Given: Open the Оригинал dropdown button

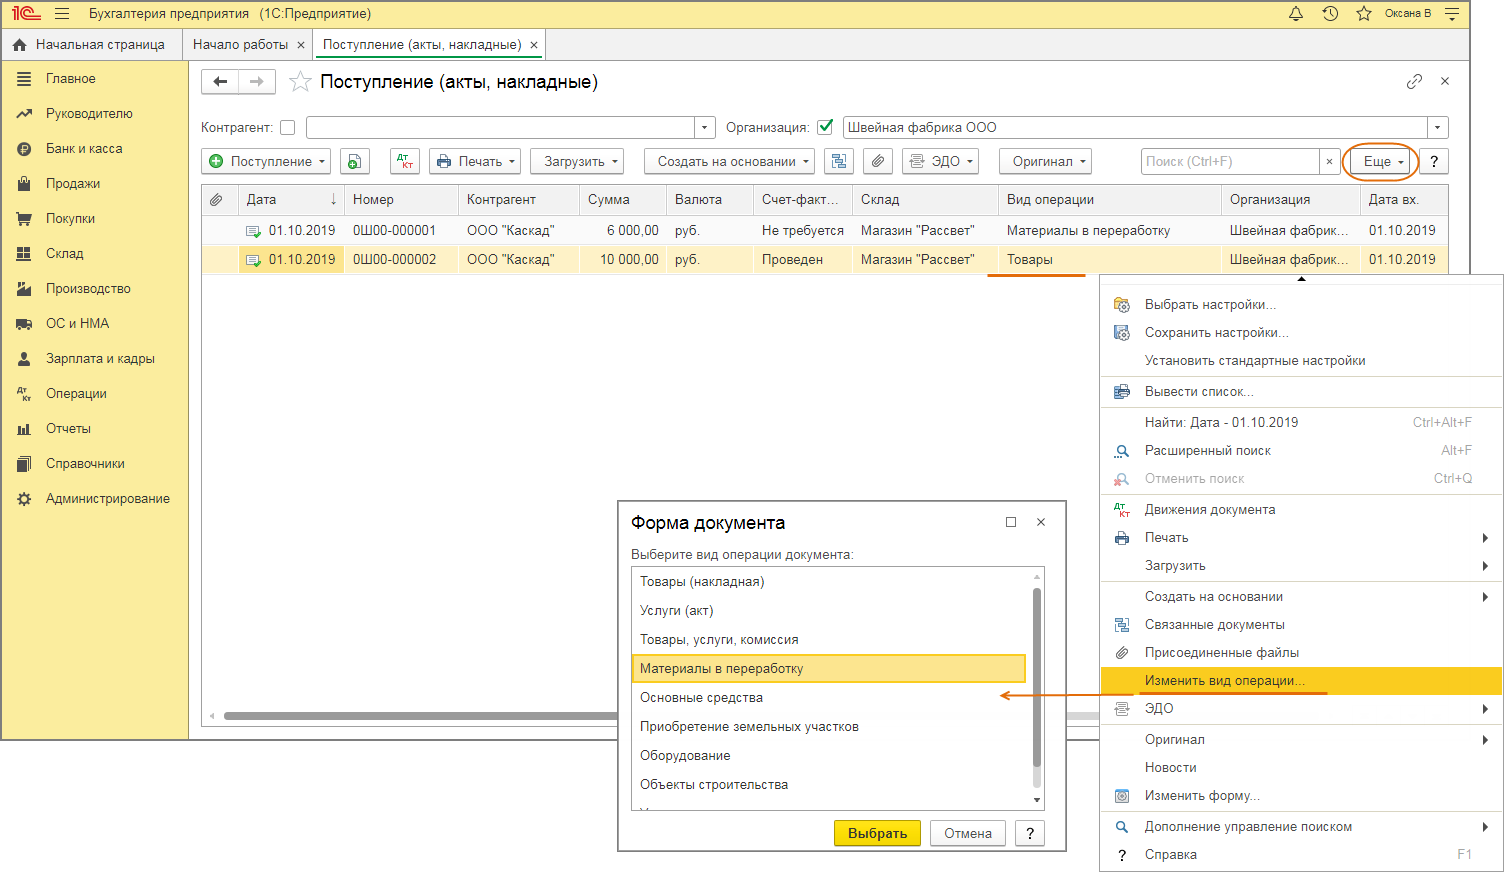Looking at the screenshot, I should coord(1045,161).
